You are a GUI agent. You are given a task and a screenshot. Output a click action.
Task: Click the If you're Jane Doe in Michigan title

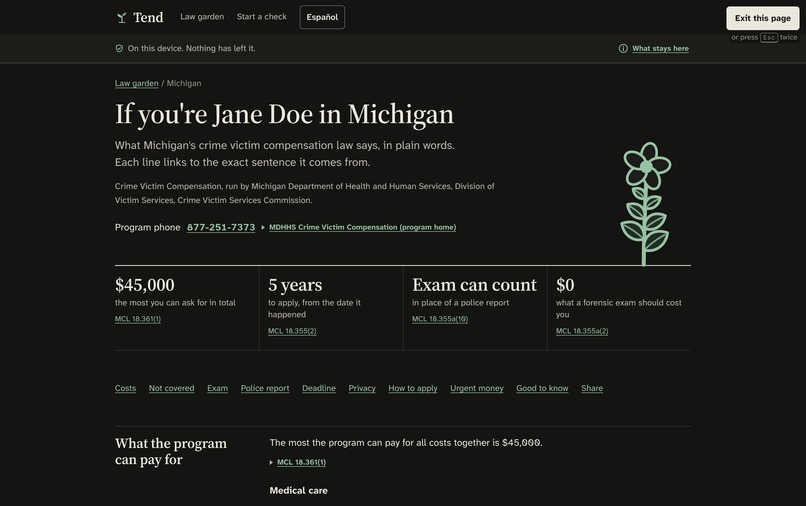[284, 114]
